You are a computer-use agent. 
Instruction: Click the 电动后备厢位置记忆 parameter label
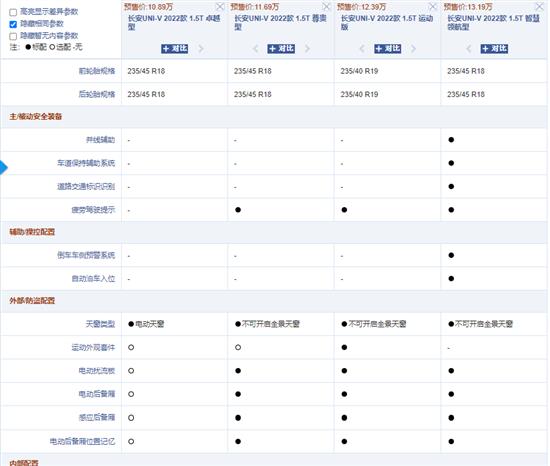click(82, 441)
